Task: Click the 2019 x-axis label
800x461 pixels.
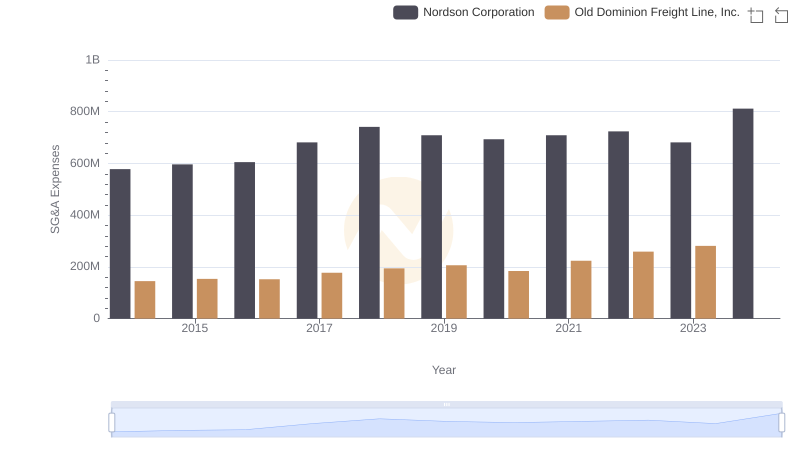Action: (x=443, y=328)
